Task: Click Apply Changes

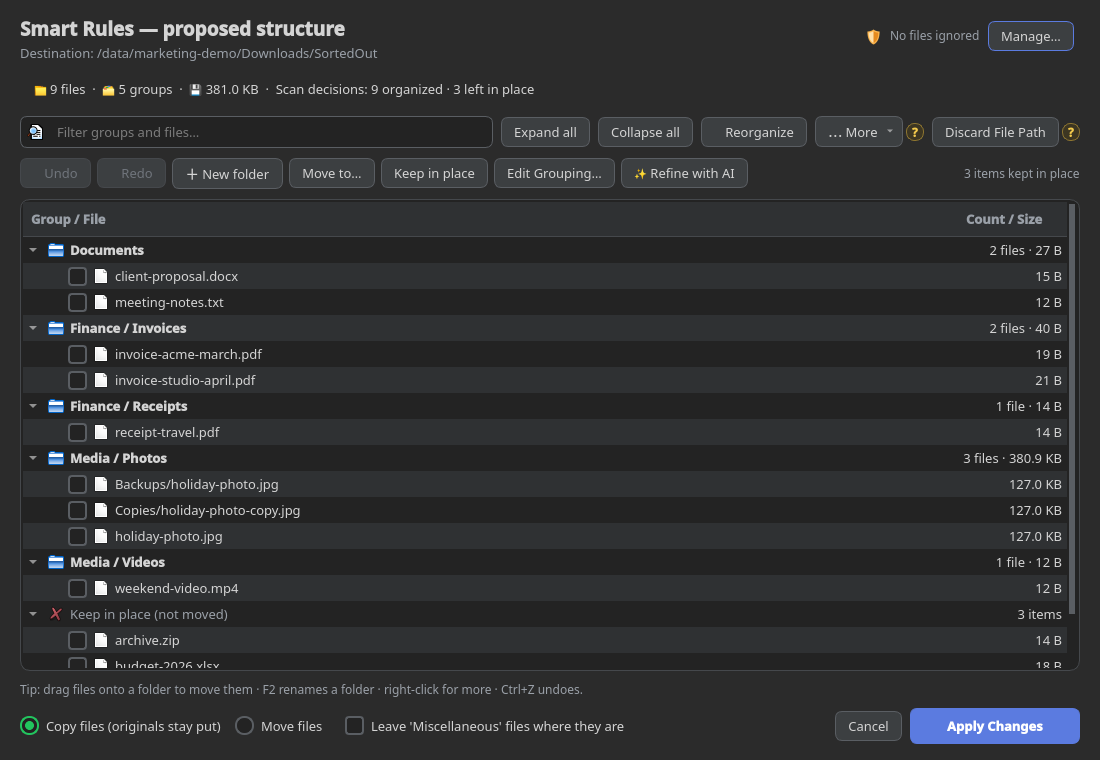Action: coord(995,726)
